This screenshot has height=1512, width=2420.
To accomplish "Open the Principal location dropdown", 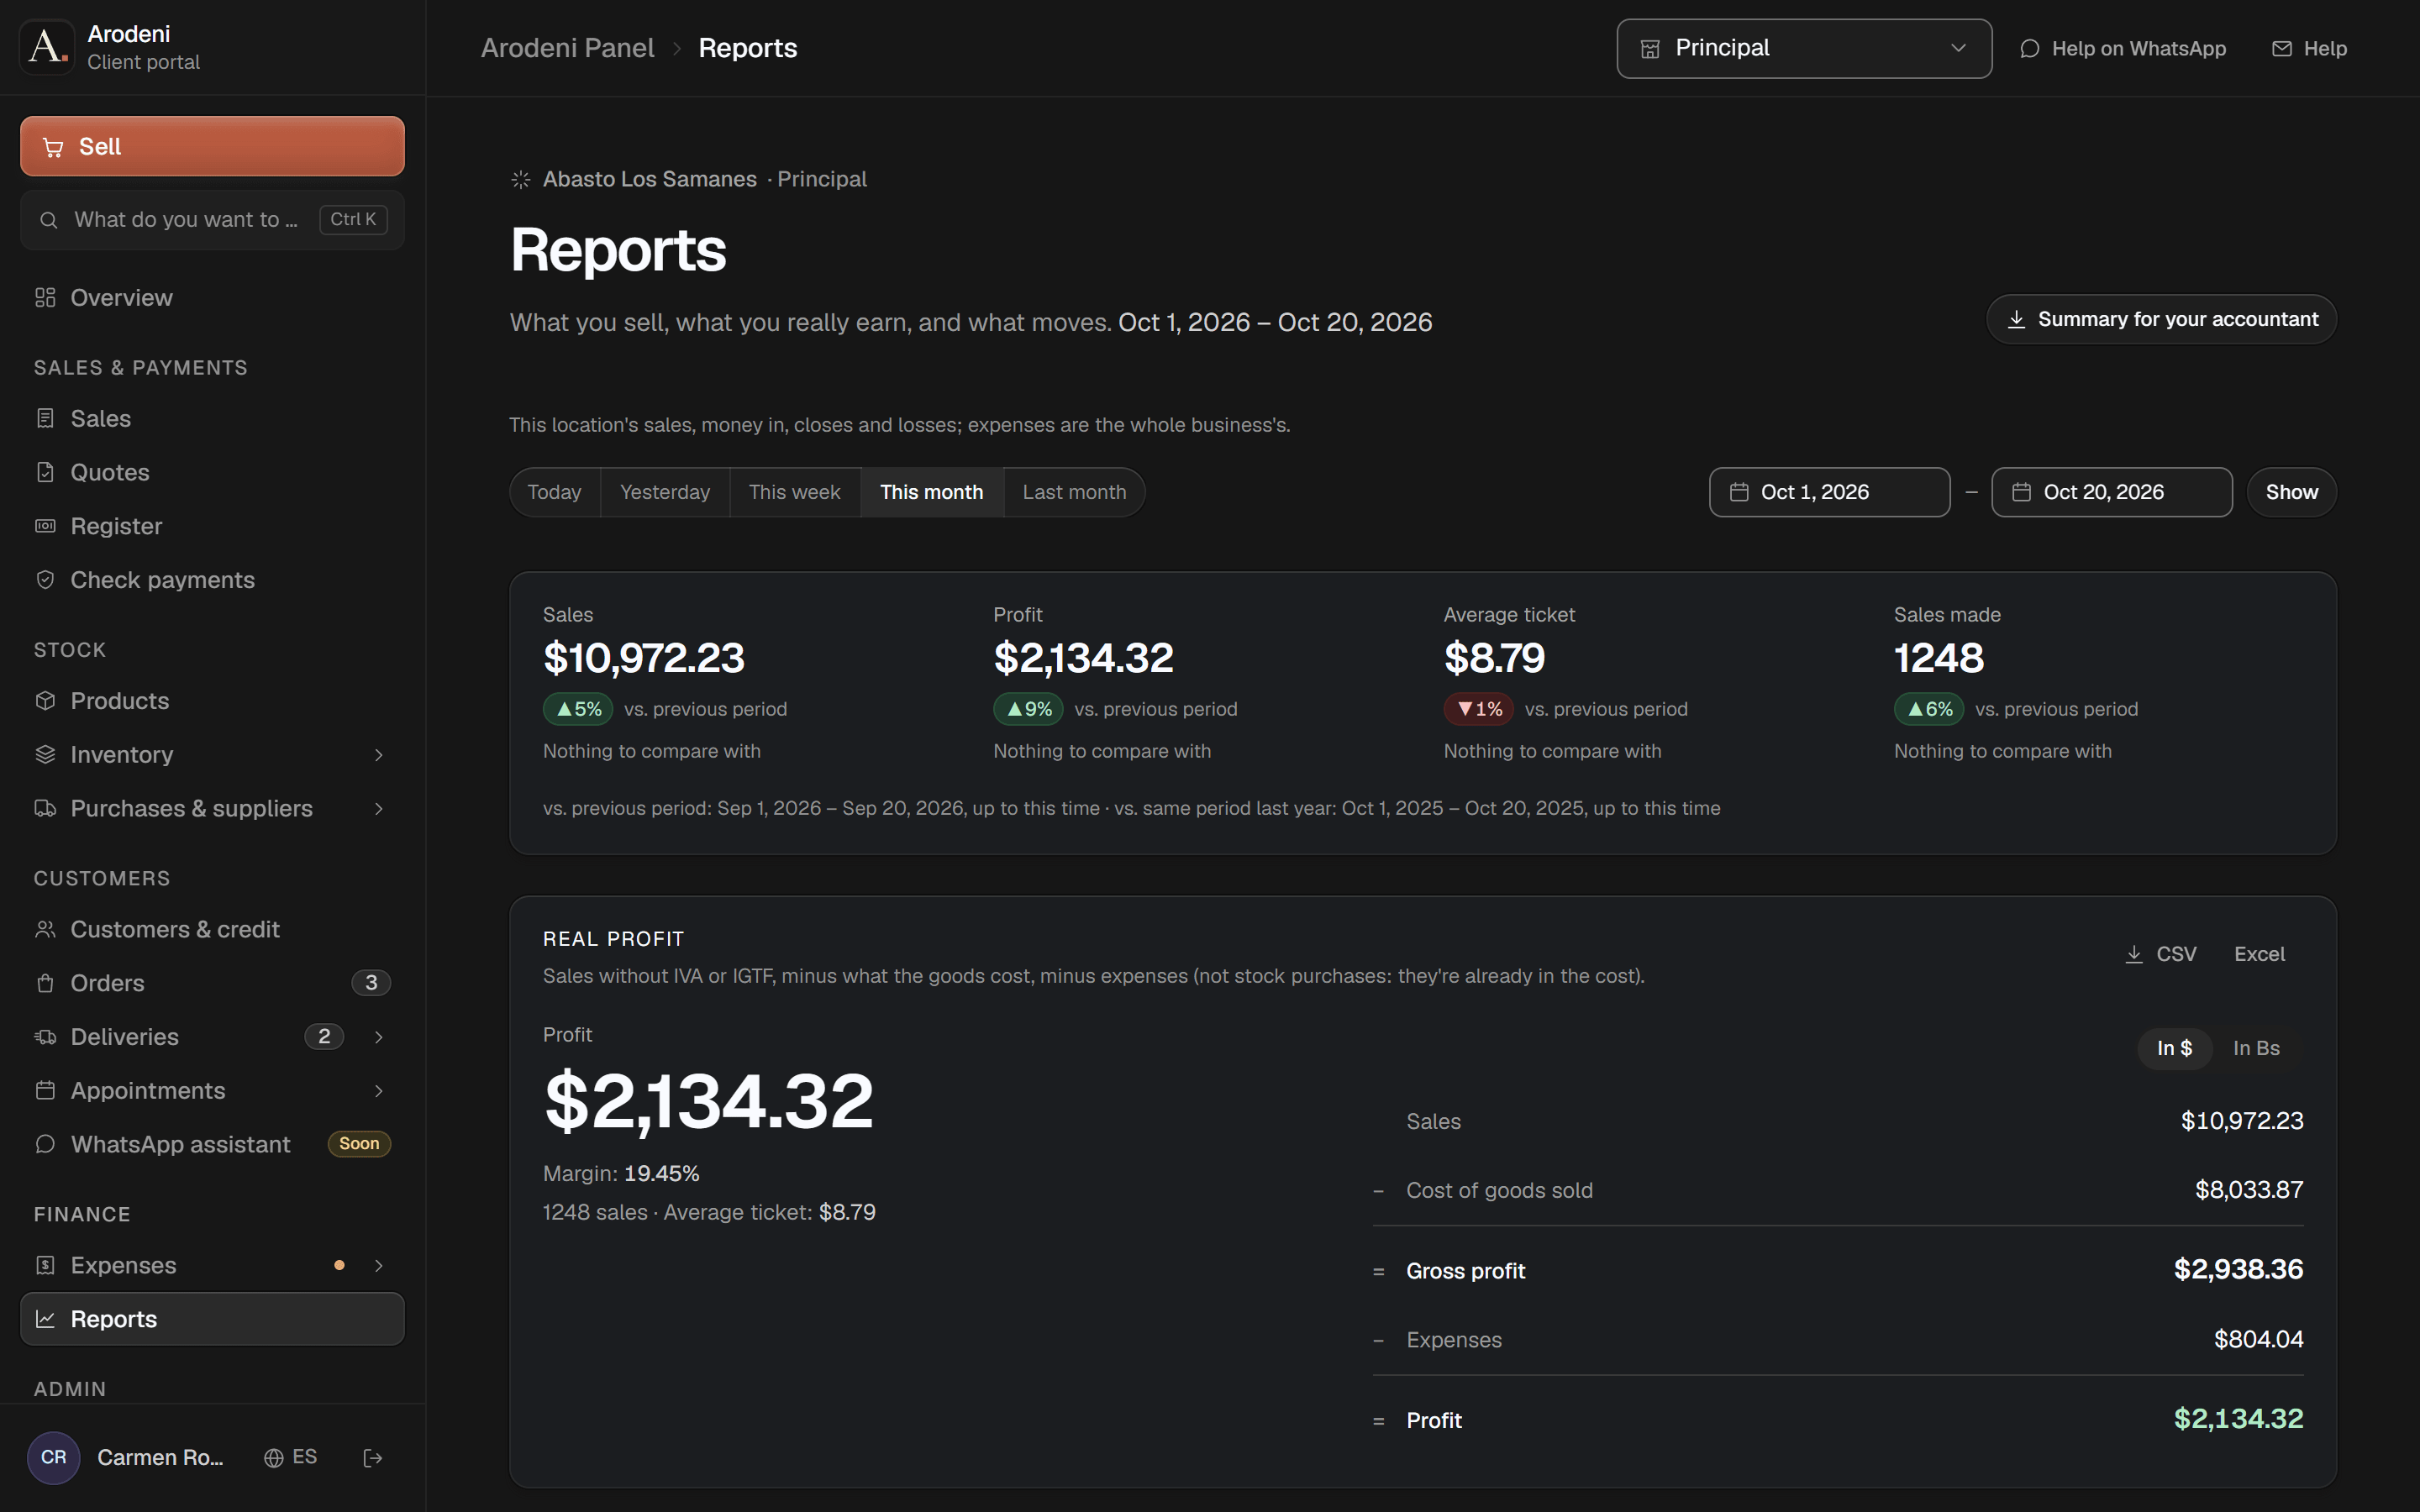I will [1804, 48].
